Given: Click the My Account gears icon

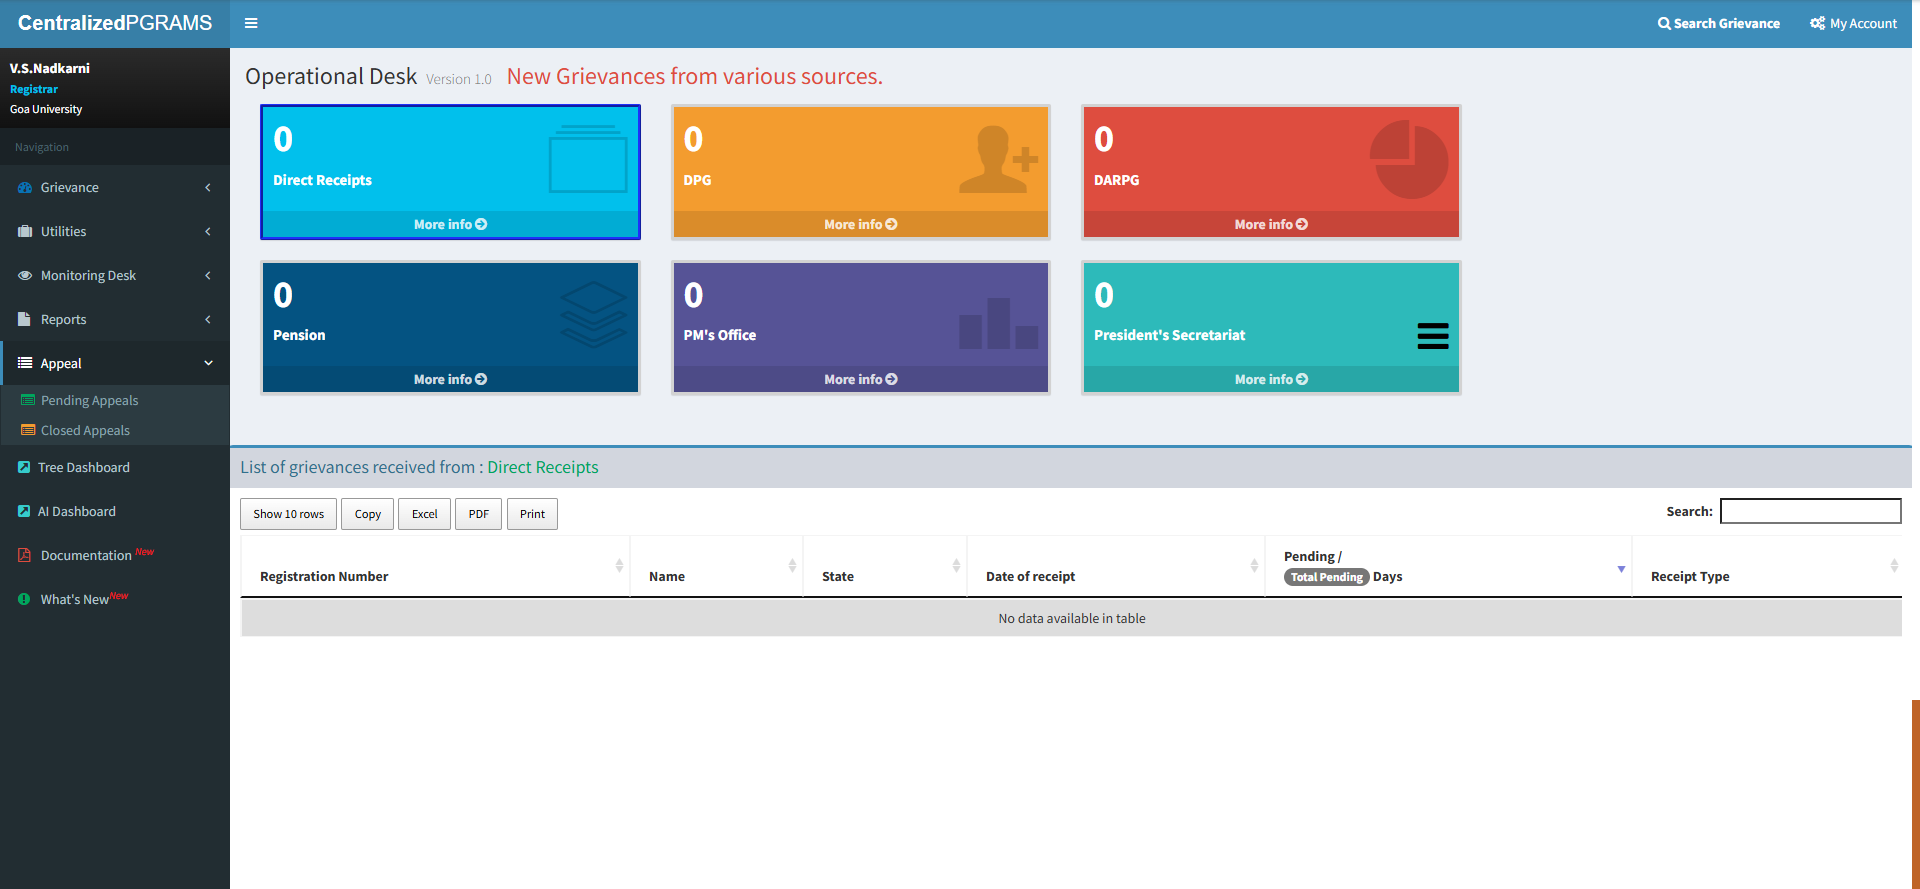Looking at the screenshot, I should tap(1817, 23).
